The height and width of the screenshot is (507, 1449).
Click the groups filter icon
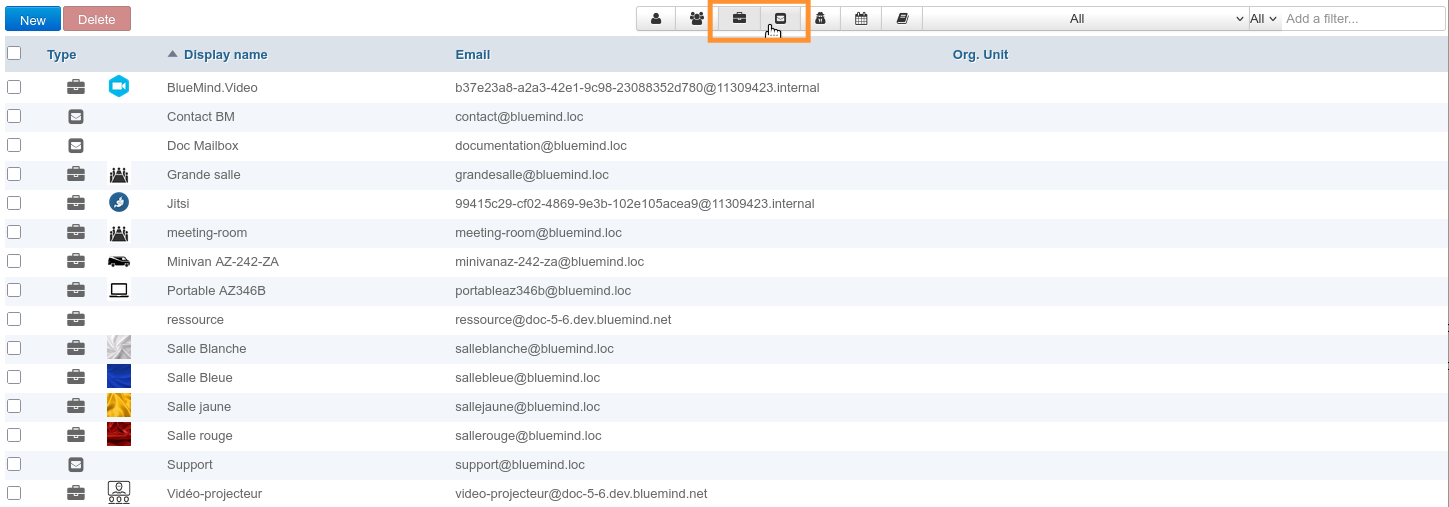click(x=697, y=18)
